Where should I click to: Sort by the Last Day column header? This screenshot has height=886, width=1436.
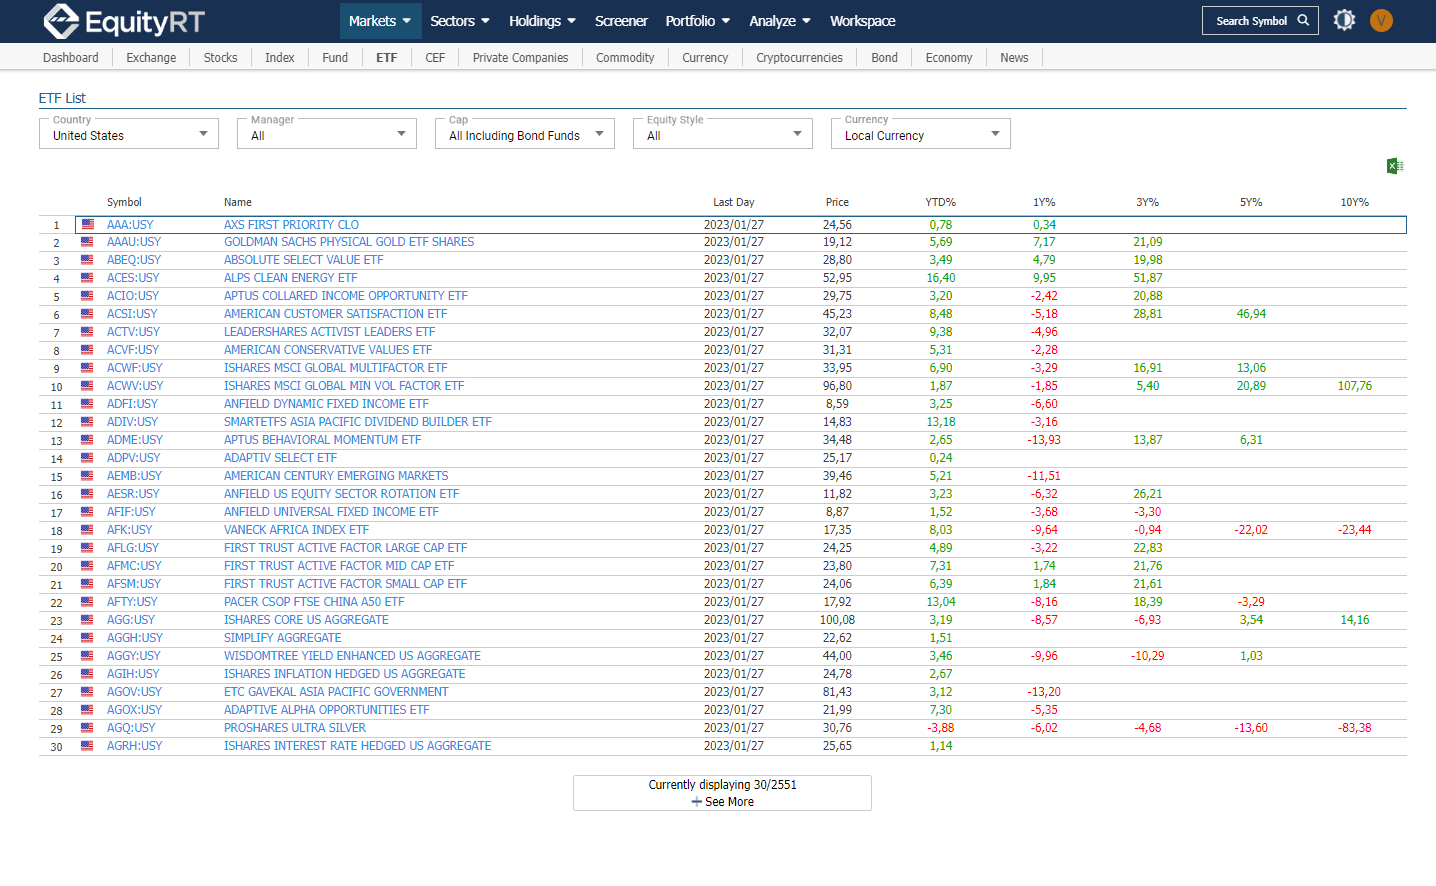(734, 202)
